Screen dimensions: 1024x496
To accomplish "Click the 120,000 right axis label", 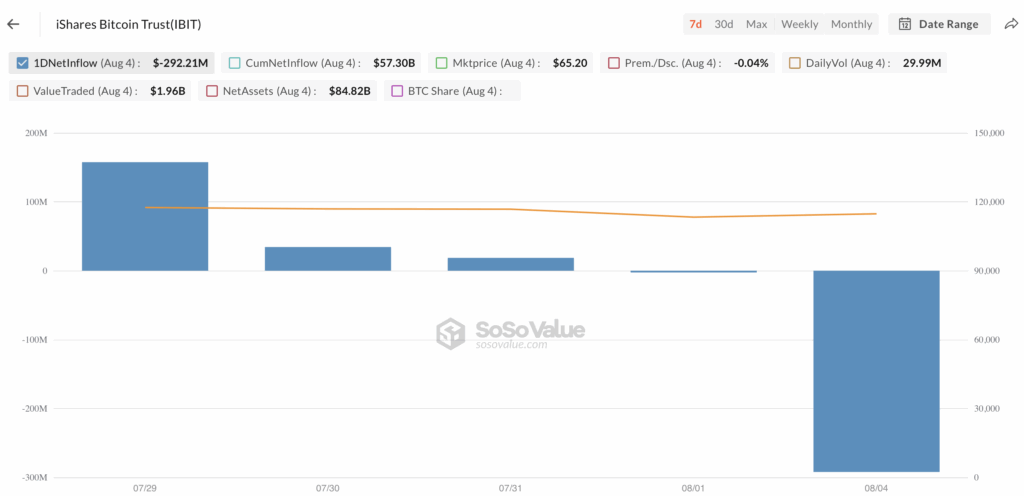I will [x=989, y=202].
